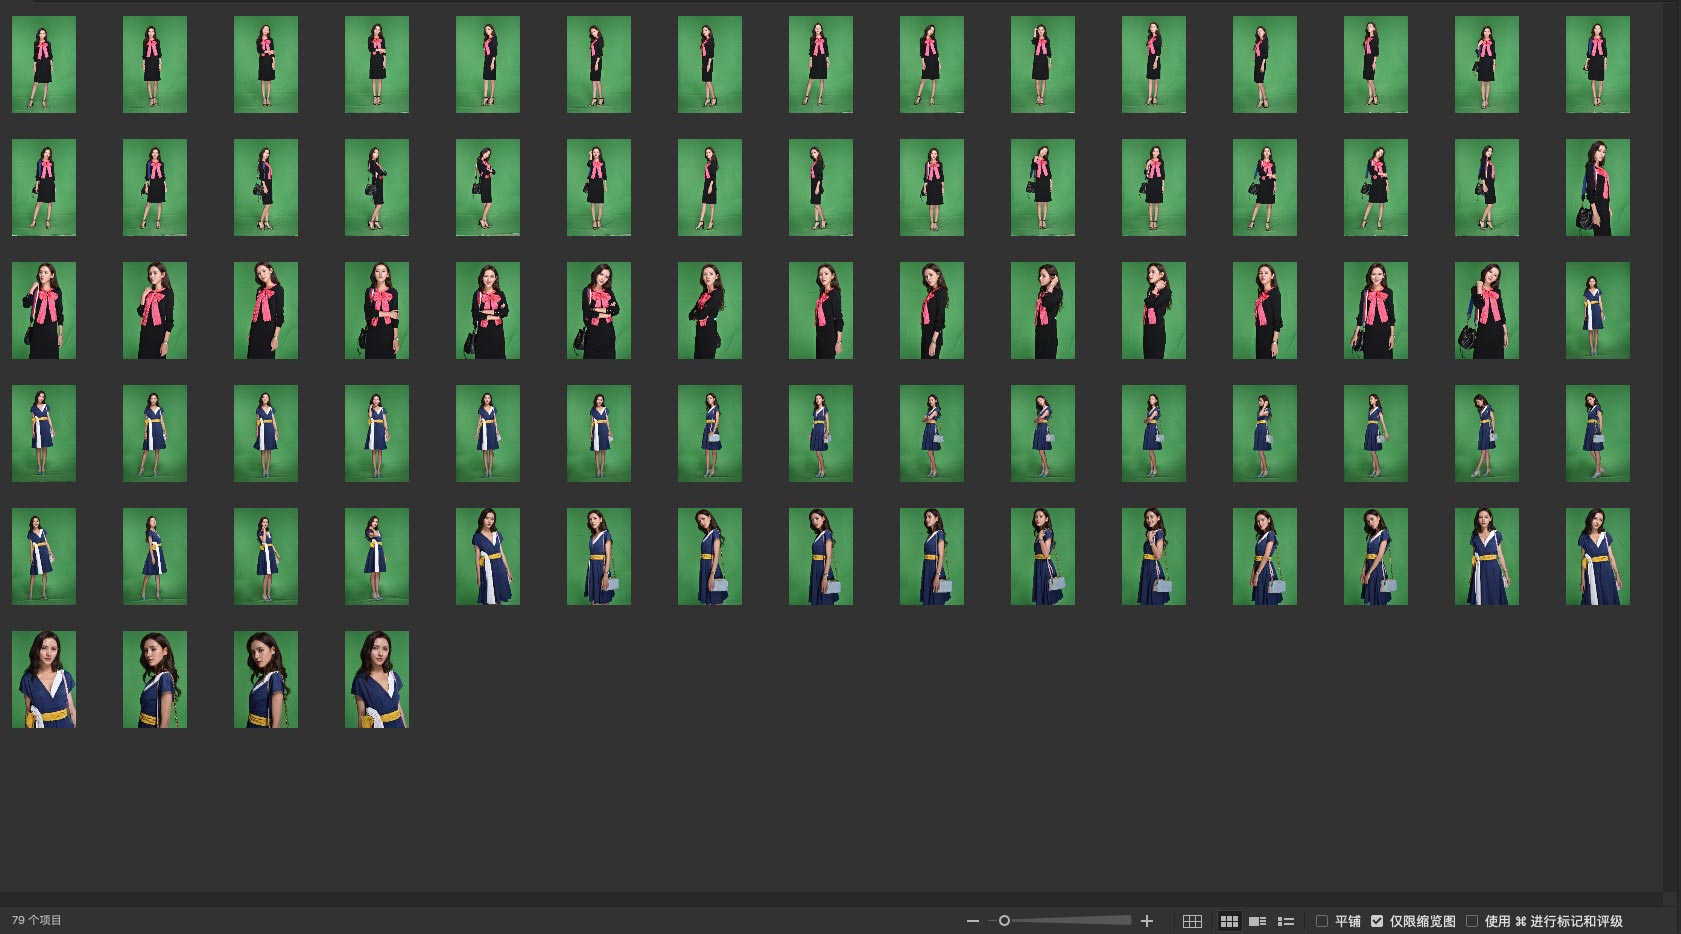Switch to details view layout
Image resolution: width=1681 pixels, height=934 pixels.
[1258, 921]
